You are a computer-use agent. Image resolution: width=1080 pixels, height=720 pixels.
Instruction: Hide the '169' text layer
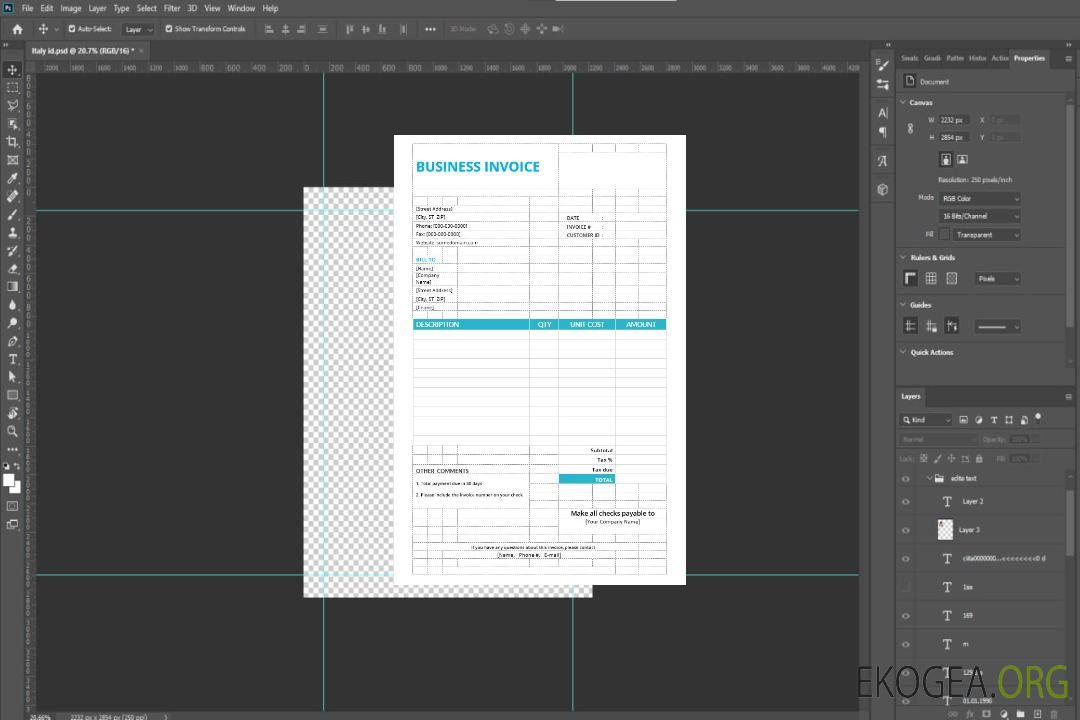[x=906, y=616]
